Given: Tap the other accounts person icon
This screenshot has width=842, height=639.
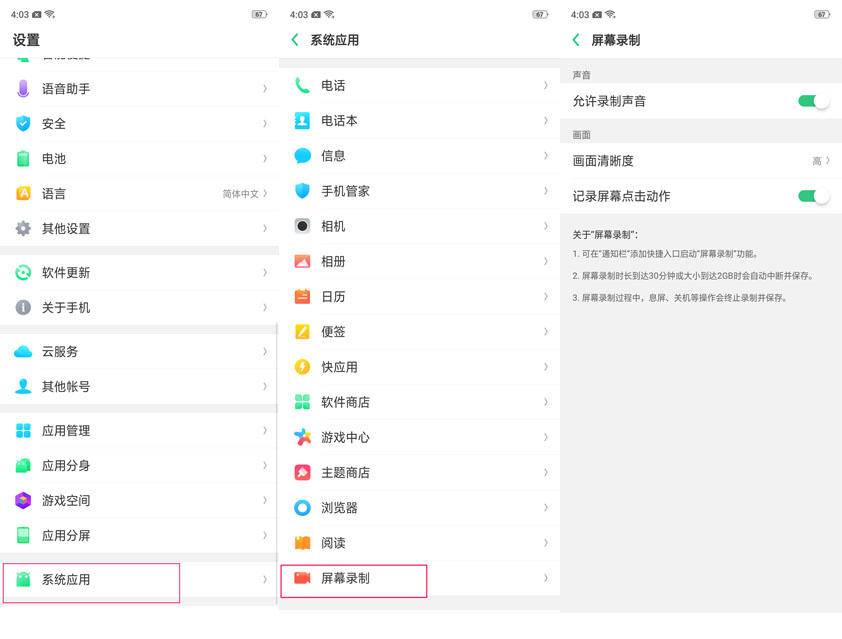Looking at the screenshot, I should pyautogui.click(x=23, y=386).
